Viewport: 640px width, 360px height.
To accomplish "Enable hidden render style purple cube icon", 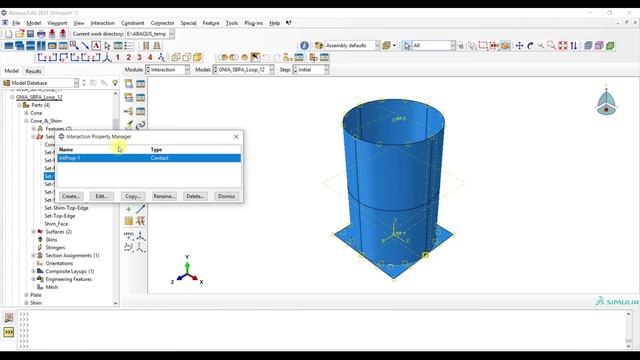I will [599, 46].
